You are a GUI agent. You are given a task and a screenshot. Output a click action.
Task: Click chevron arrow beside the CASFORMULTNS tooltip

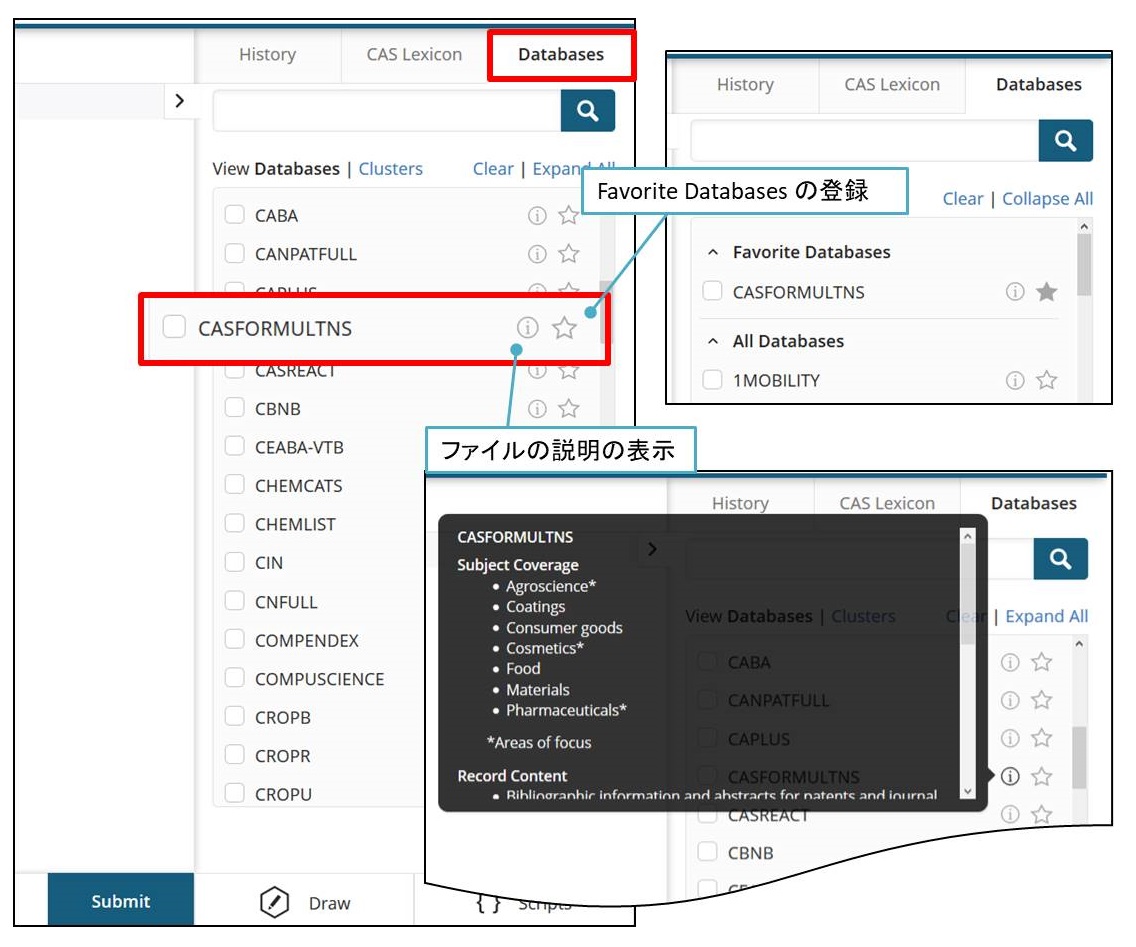(x=652, y=548)
